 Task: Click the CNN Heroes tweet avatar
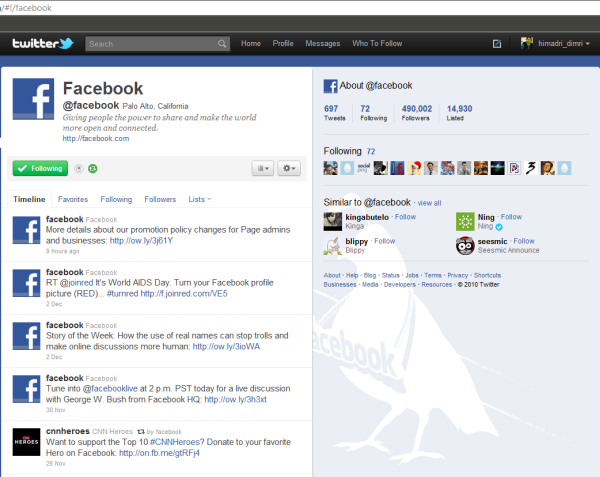point(26,442)
